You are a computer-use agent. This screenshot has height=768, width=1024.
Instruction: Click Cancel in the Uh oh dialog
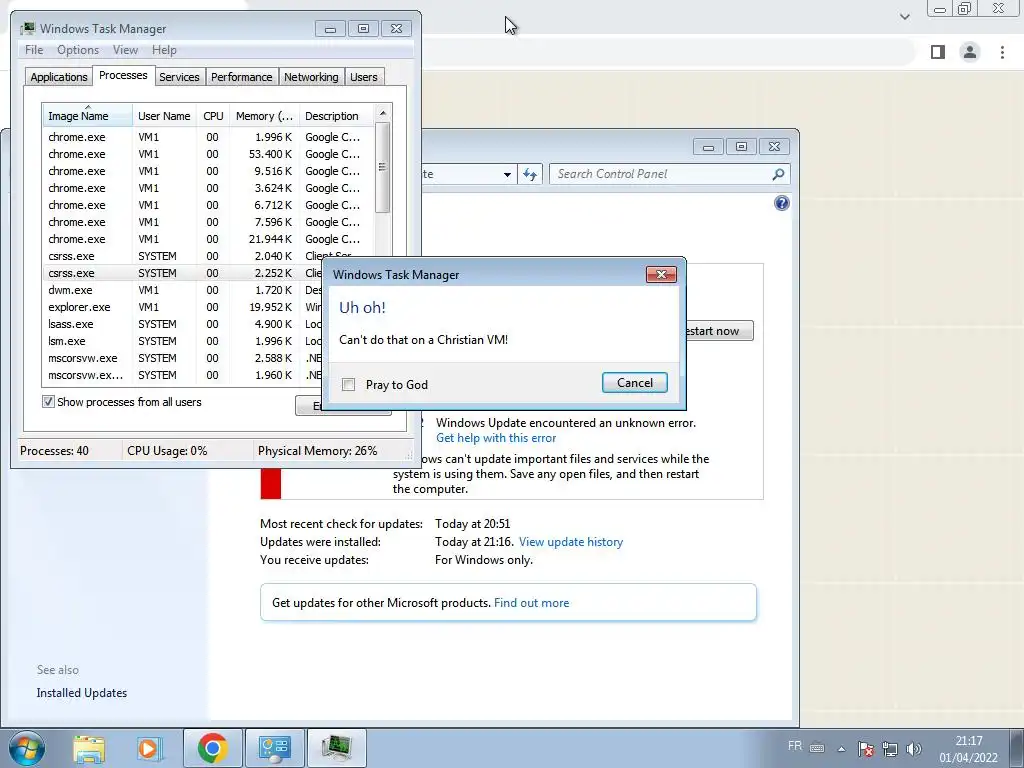[634, 383]
